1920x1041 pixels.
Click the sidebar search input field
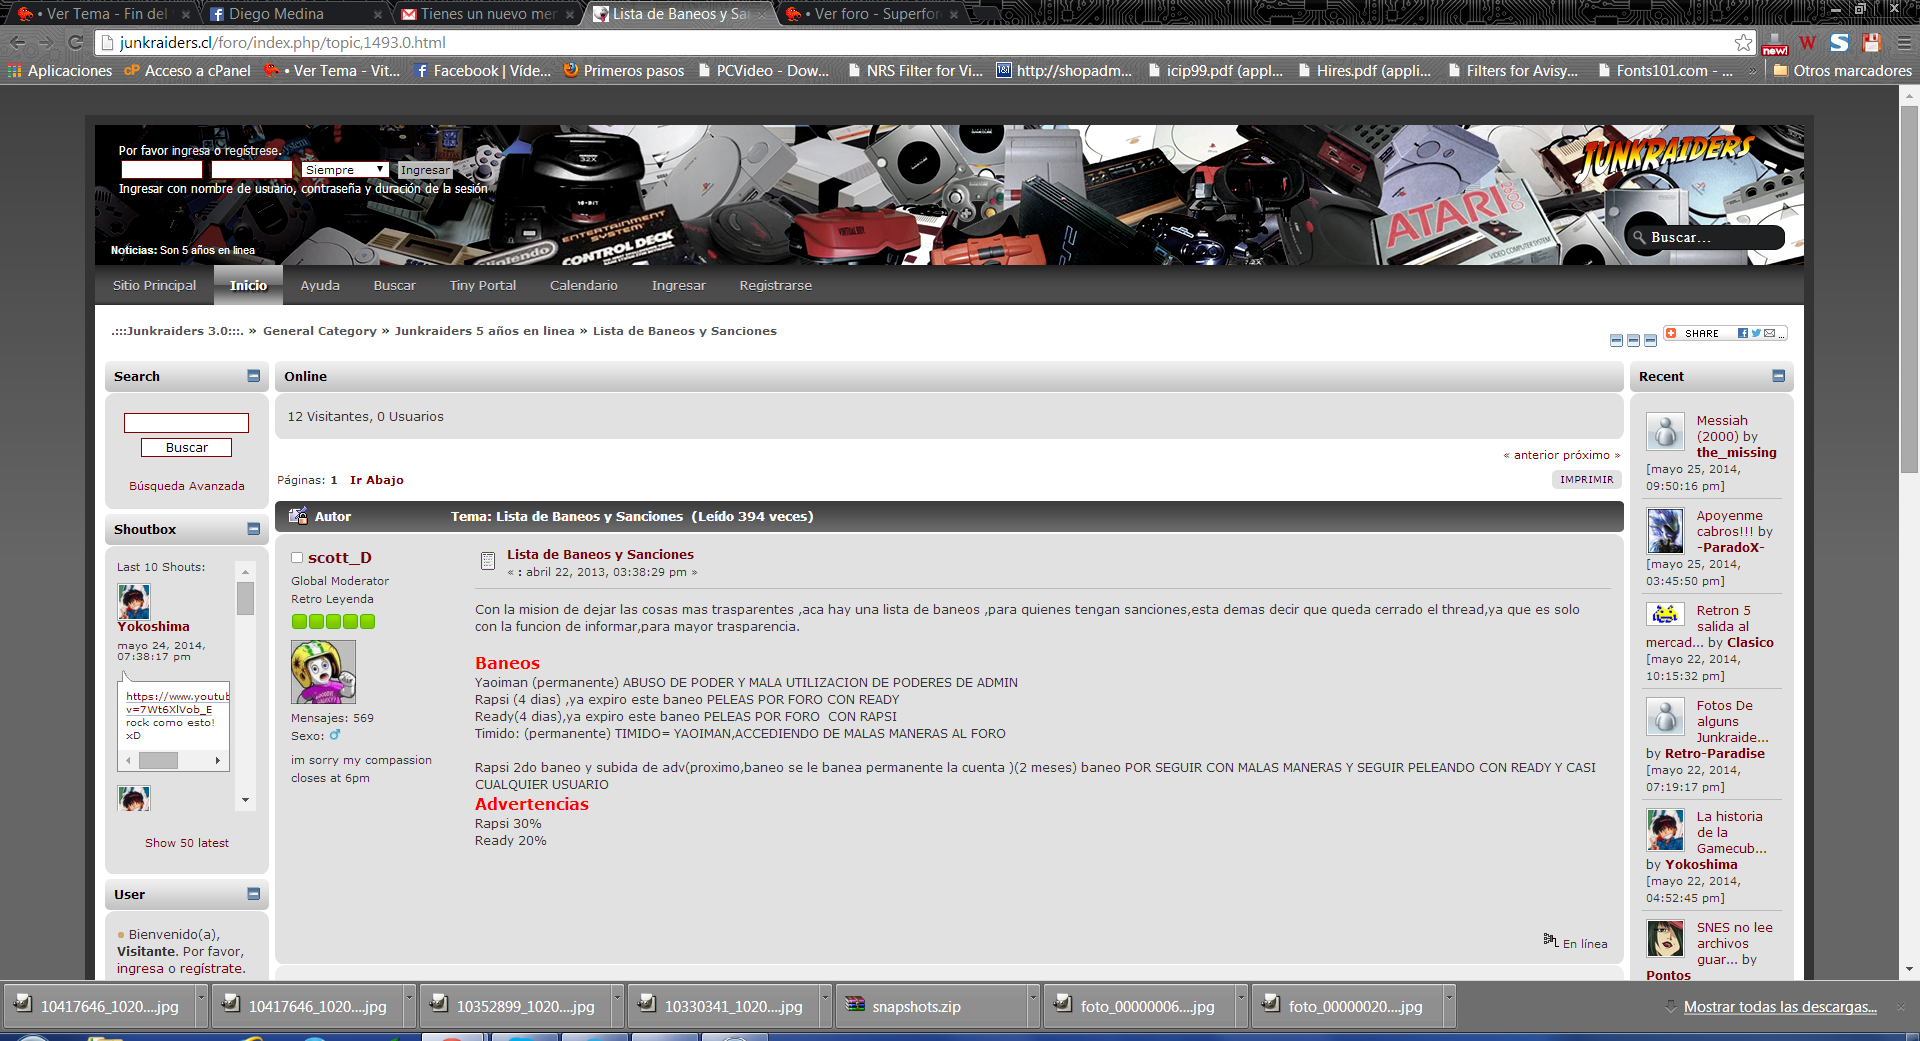pyautogui.click(x=186, y=423)
